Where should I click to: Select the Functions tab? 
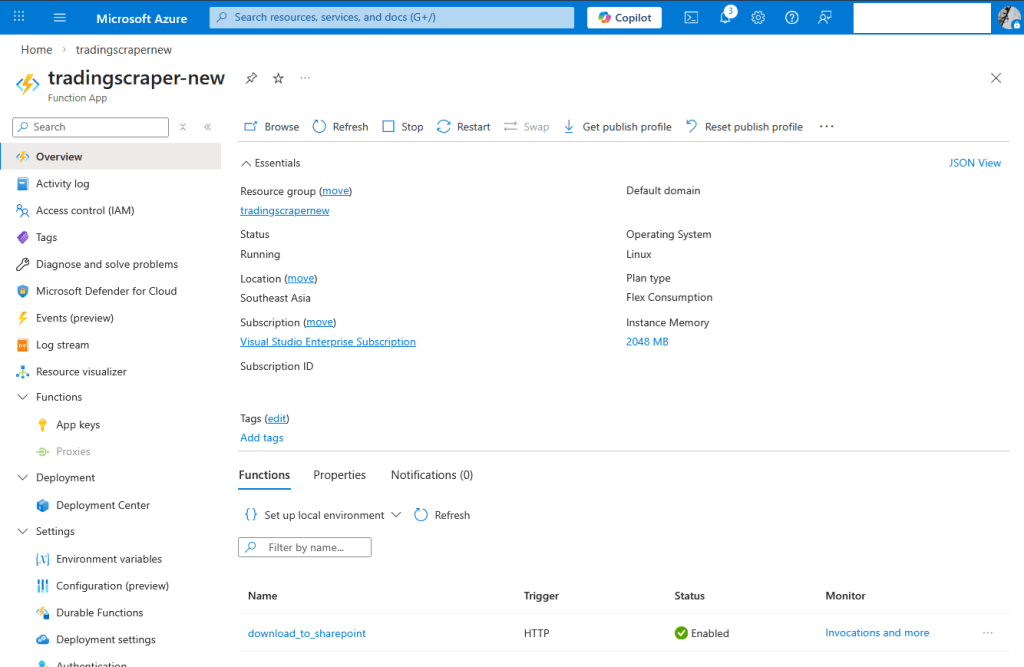click(264, 475)
